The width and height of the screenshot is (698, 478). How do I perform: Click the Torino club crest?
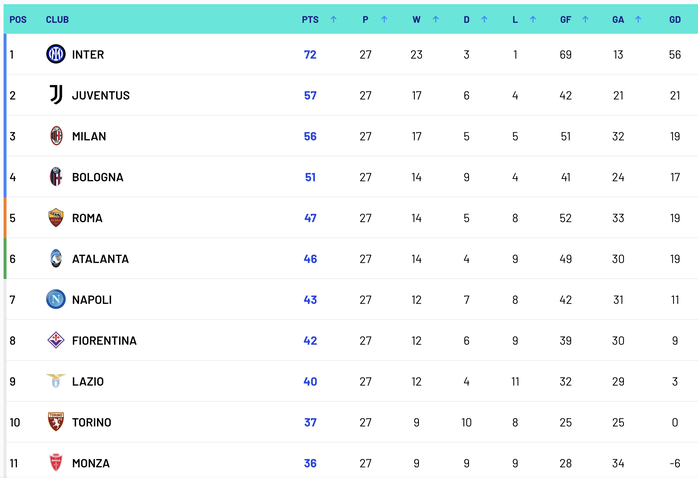(56, 422)
